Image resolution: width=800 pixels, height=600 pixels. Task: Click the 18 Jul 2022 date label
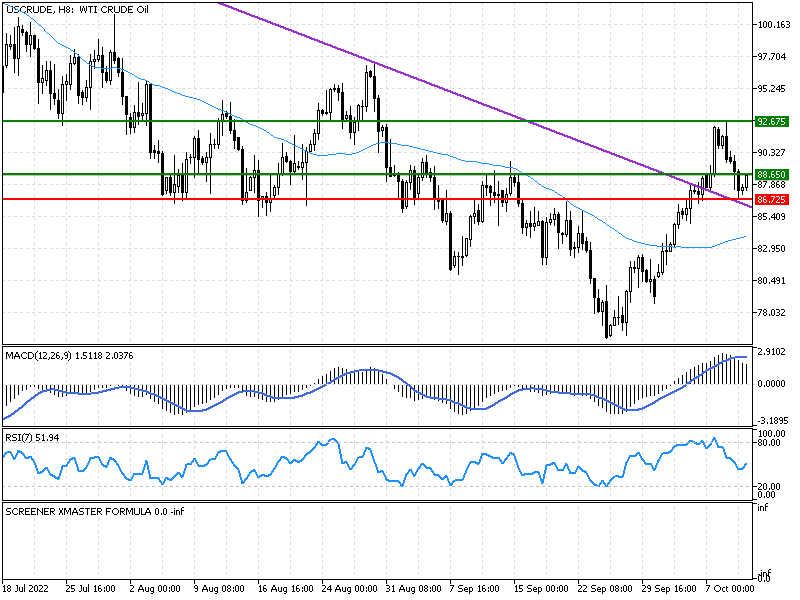coord(25,590)
